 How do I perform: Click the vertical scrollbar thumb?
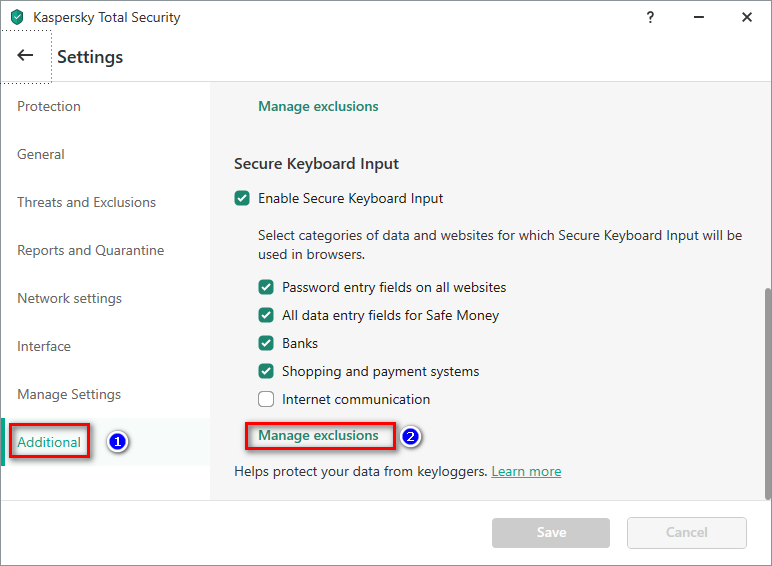click(768, 394)
